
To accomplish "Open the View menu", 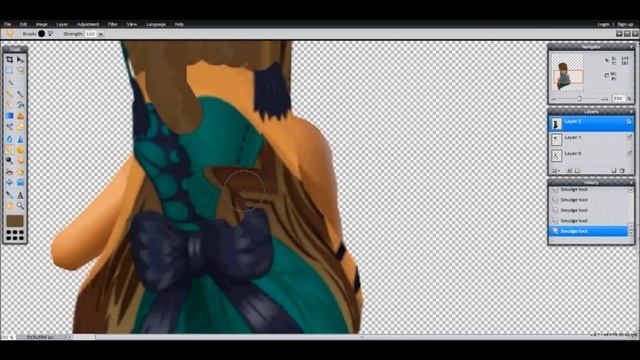I will click(131, 24).
